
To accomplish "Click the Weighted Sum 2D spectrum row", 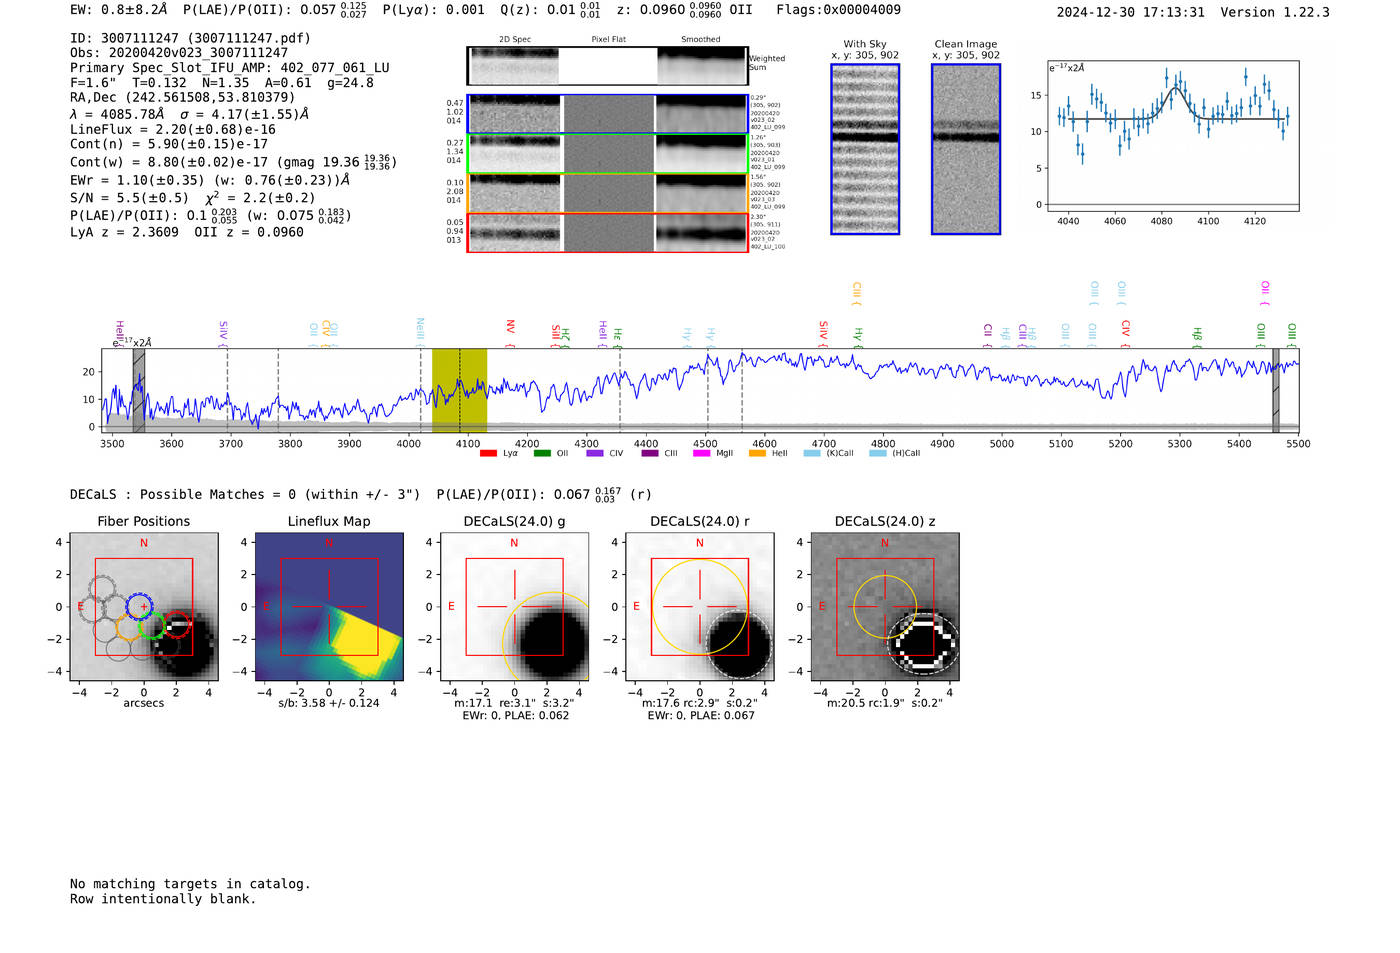I will (x=608, y=66).
